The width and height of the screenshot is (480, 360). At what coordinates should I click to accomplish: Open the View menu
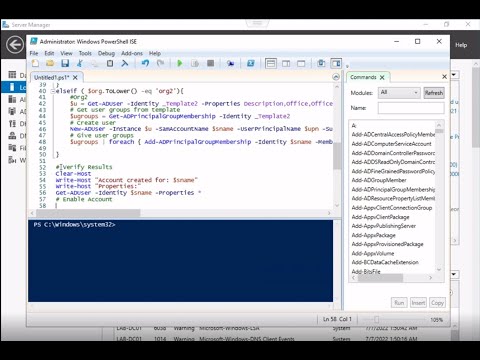66,53
